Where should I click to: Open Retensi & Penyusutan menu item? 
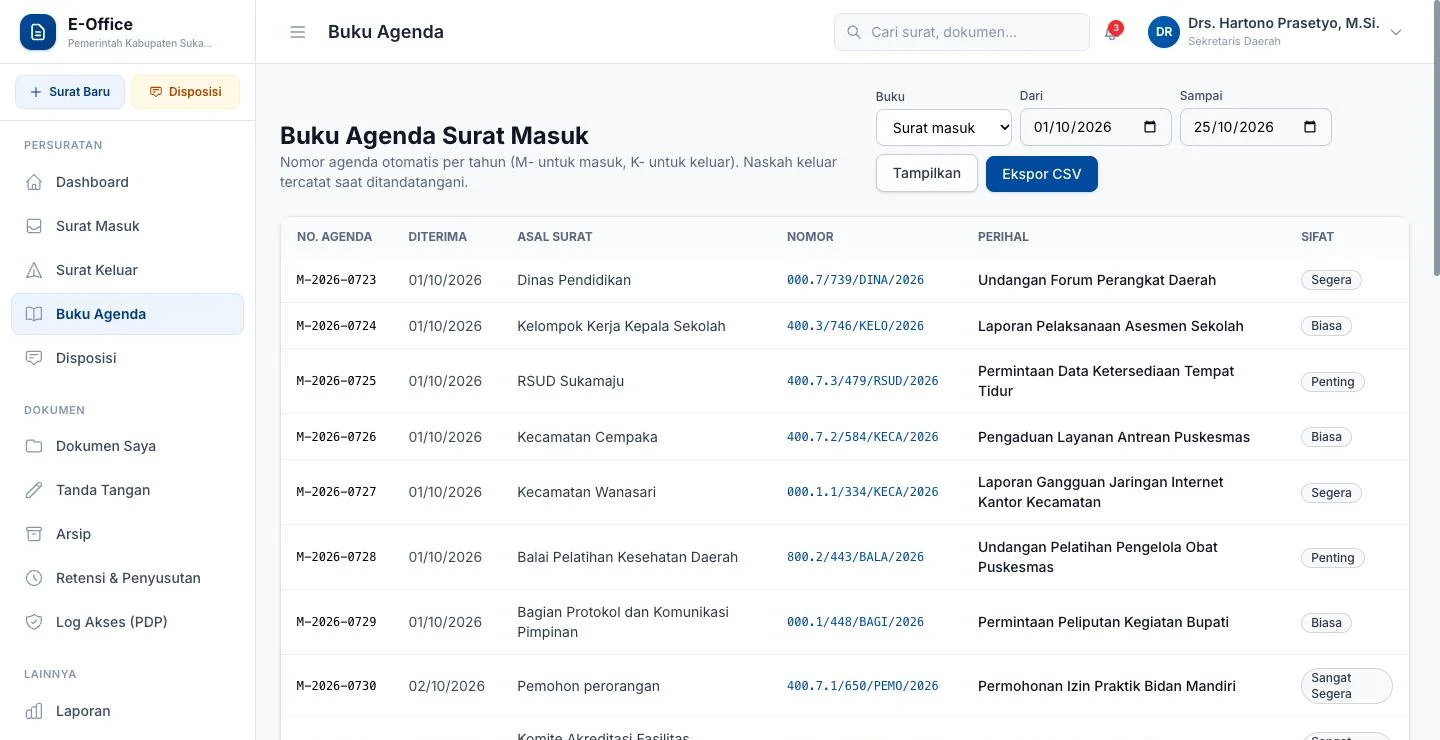[127, 578]
